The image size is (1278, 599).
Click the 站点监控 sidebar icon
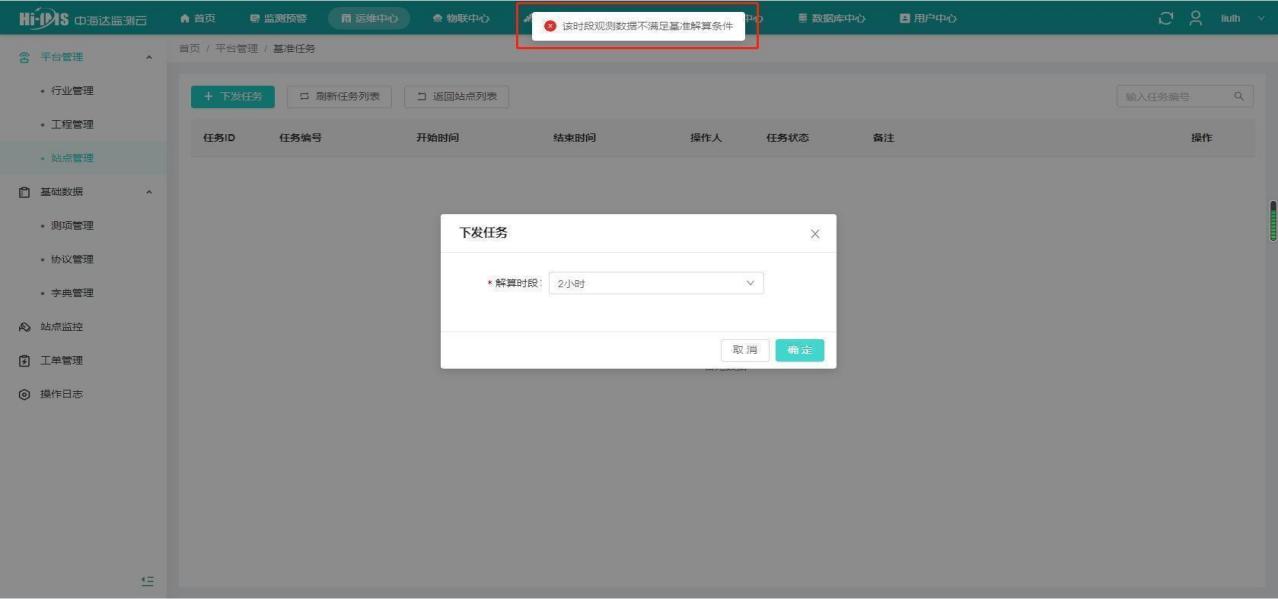point(25,327)
